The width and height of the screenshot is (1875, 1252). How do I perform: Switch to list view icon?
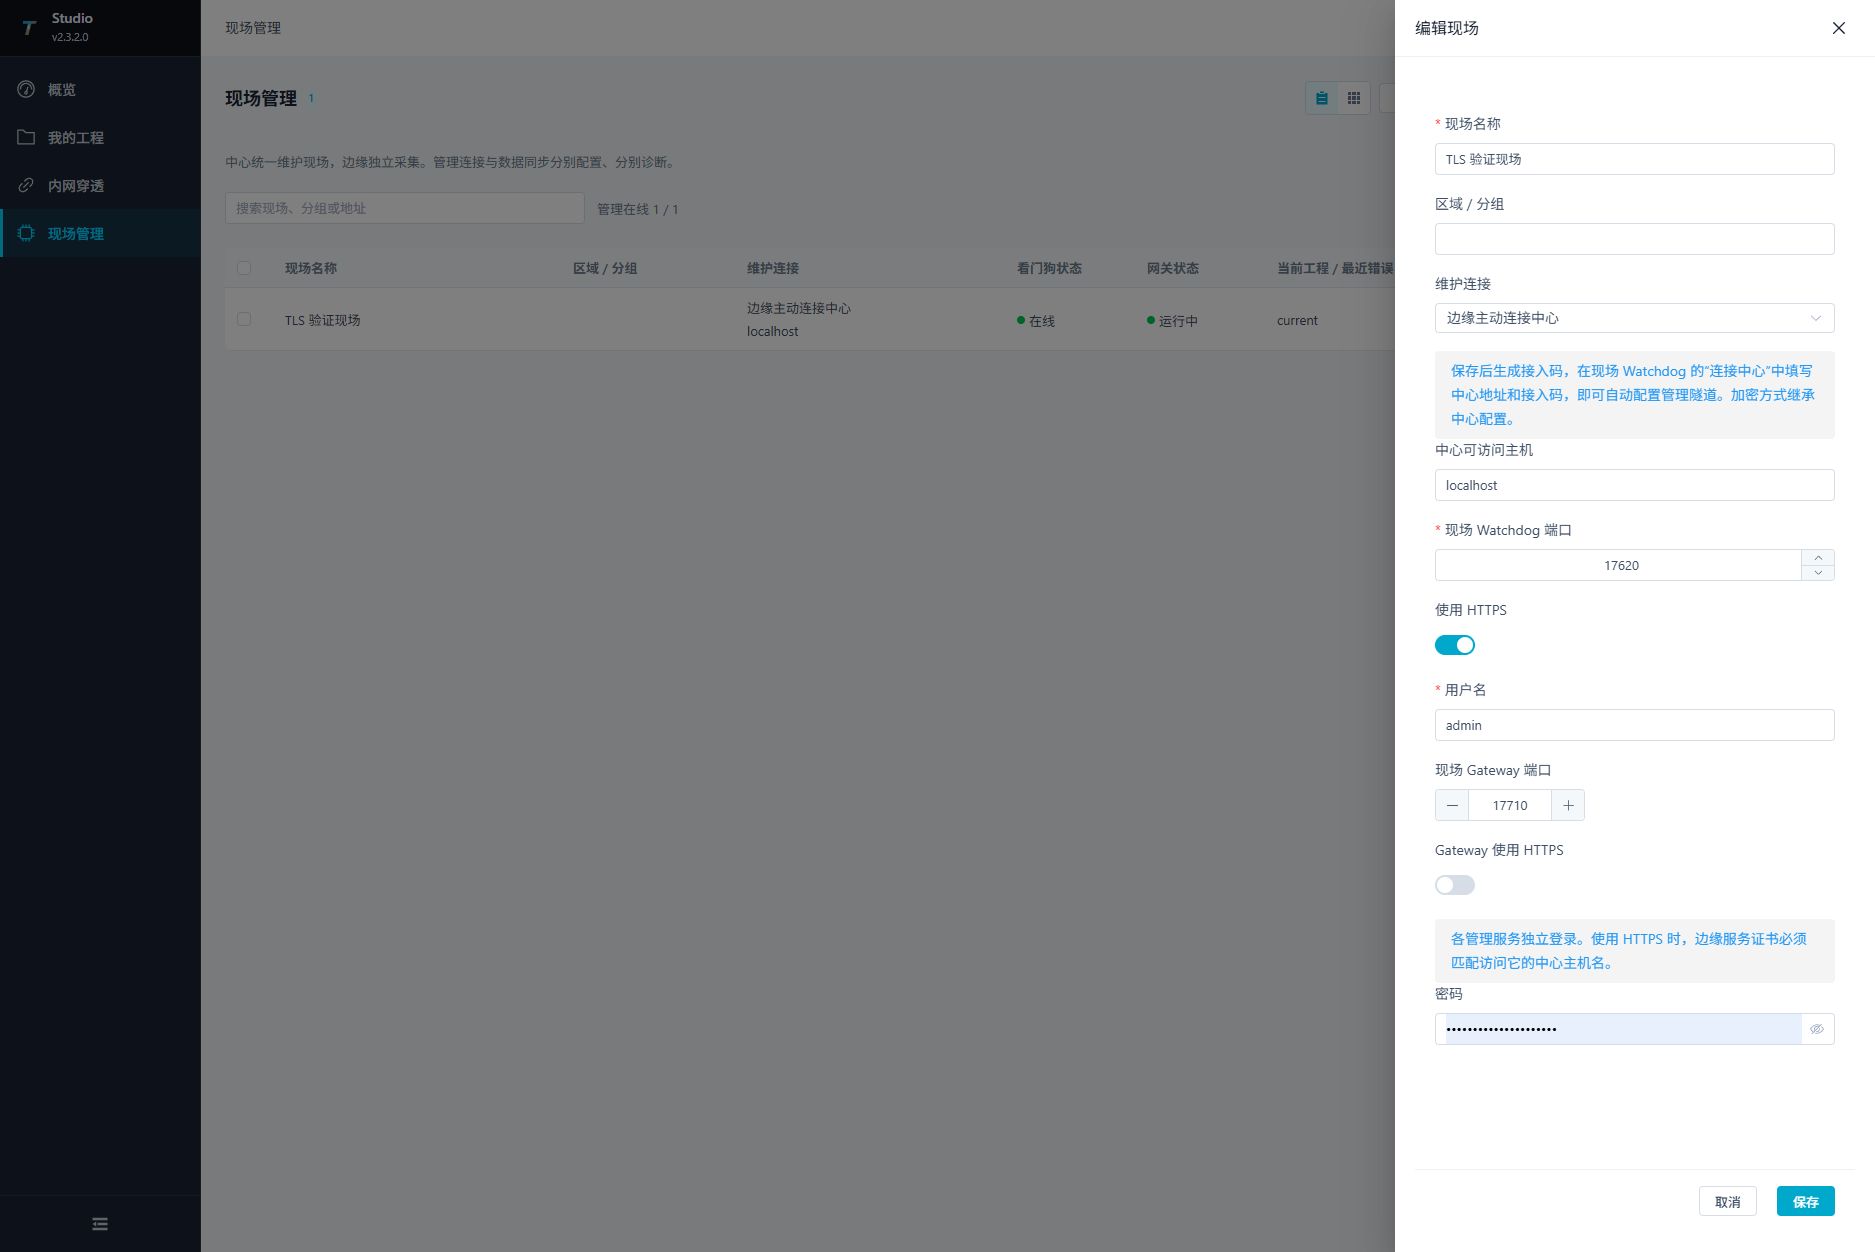click(1322, 98)
